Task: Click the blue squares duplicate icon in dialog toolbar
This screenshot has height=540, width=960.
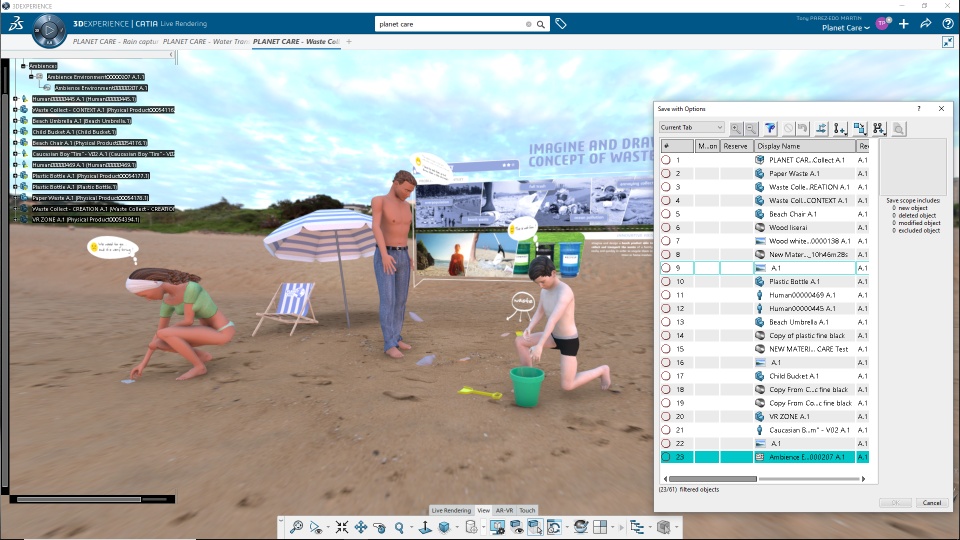Action: (x=860, y=128)
